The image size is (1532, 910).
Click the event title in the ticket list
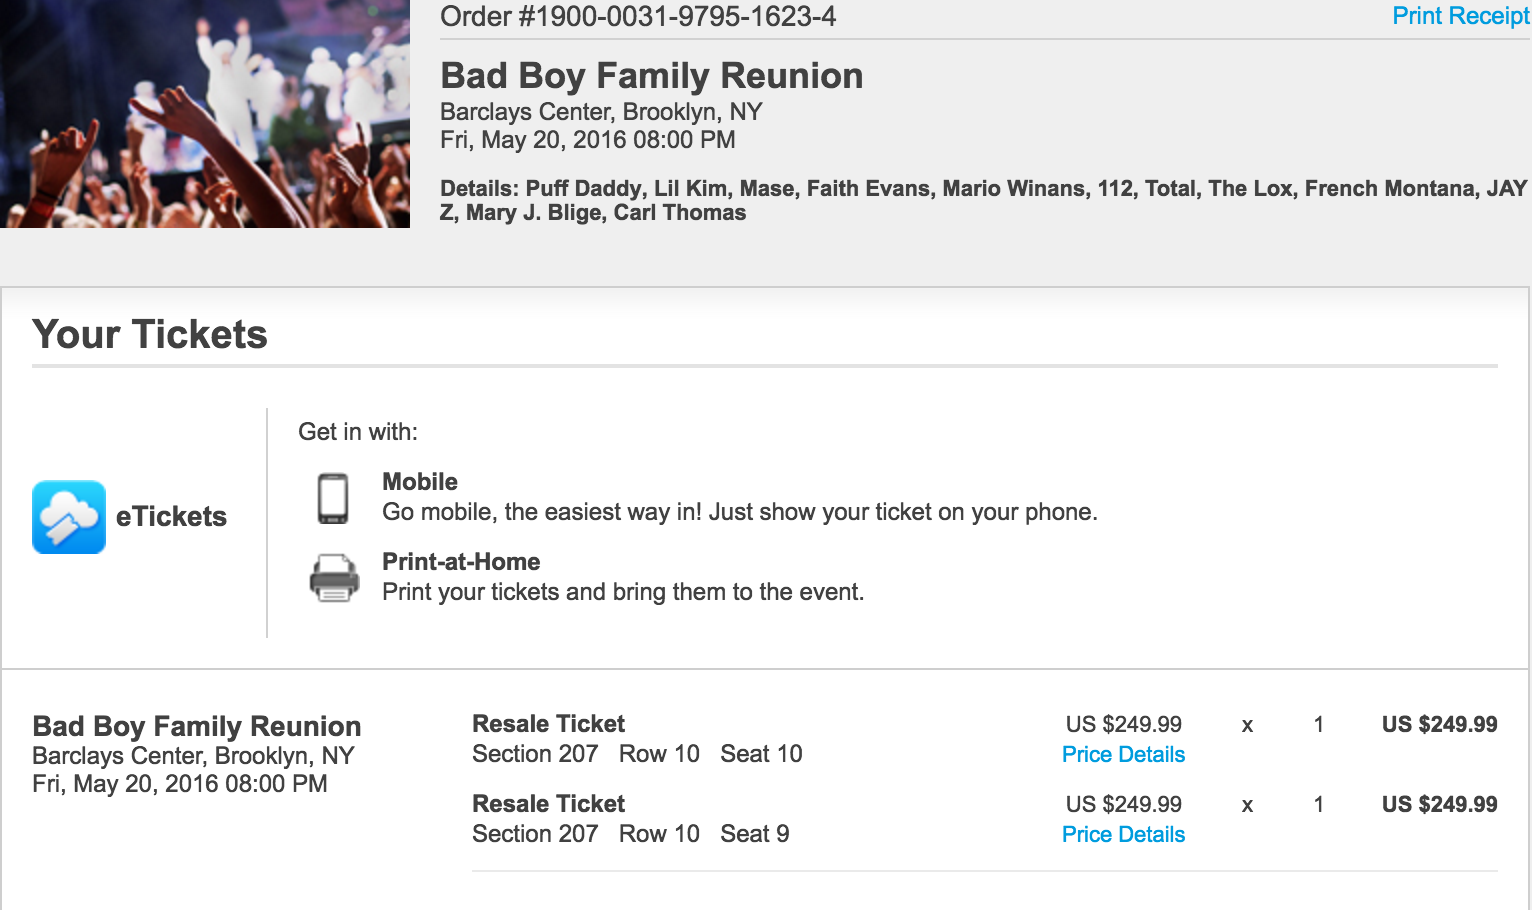(197, 726)
